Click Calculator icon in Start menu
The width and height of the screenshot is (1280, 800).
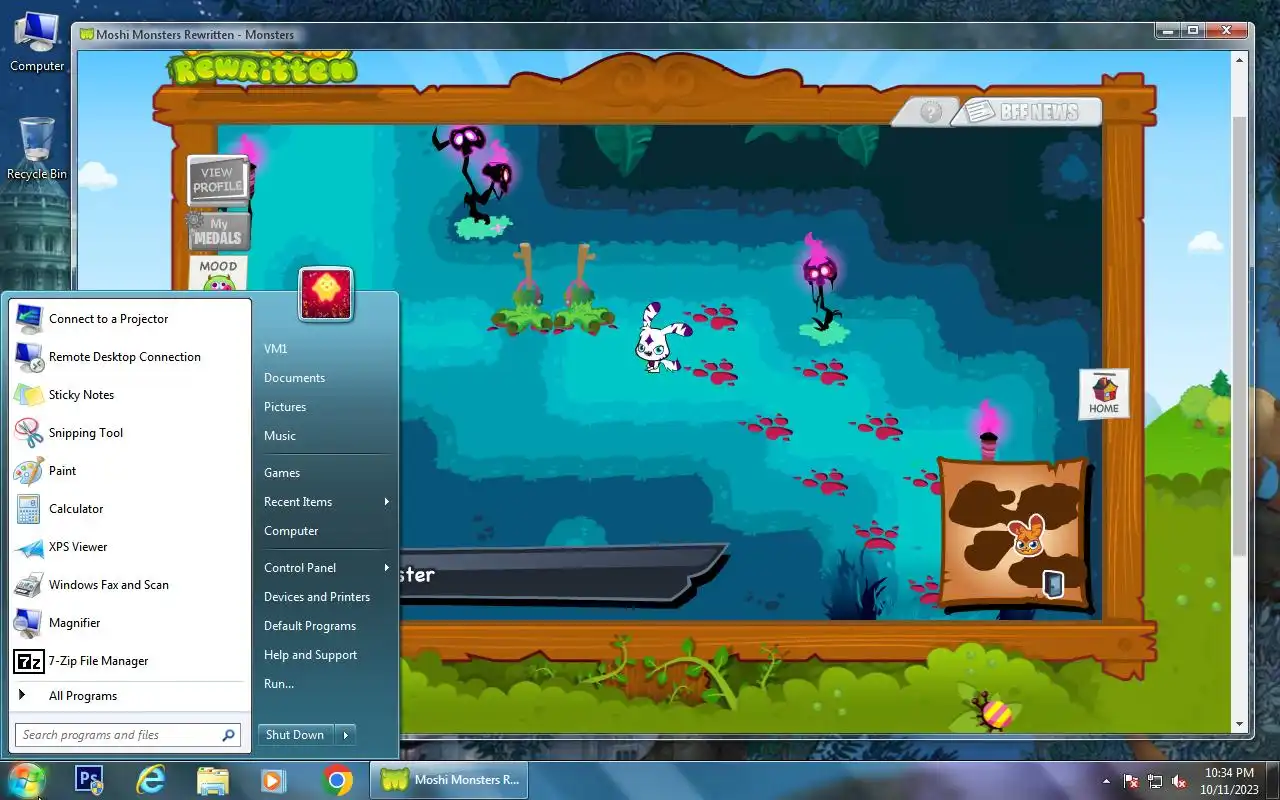coord(29,509)
